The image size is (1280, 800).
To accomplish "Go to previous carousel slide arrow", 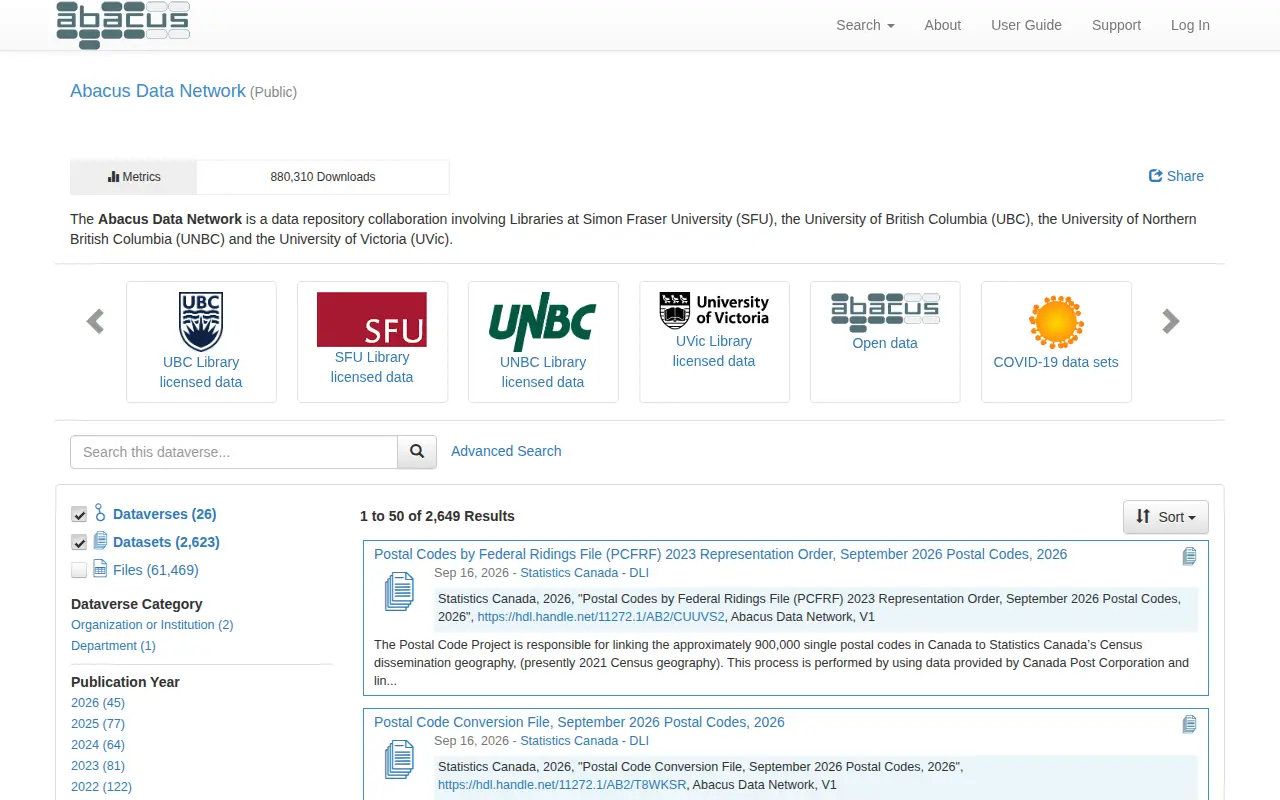I will (95, 321).
